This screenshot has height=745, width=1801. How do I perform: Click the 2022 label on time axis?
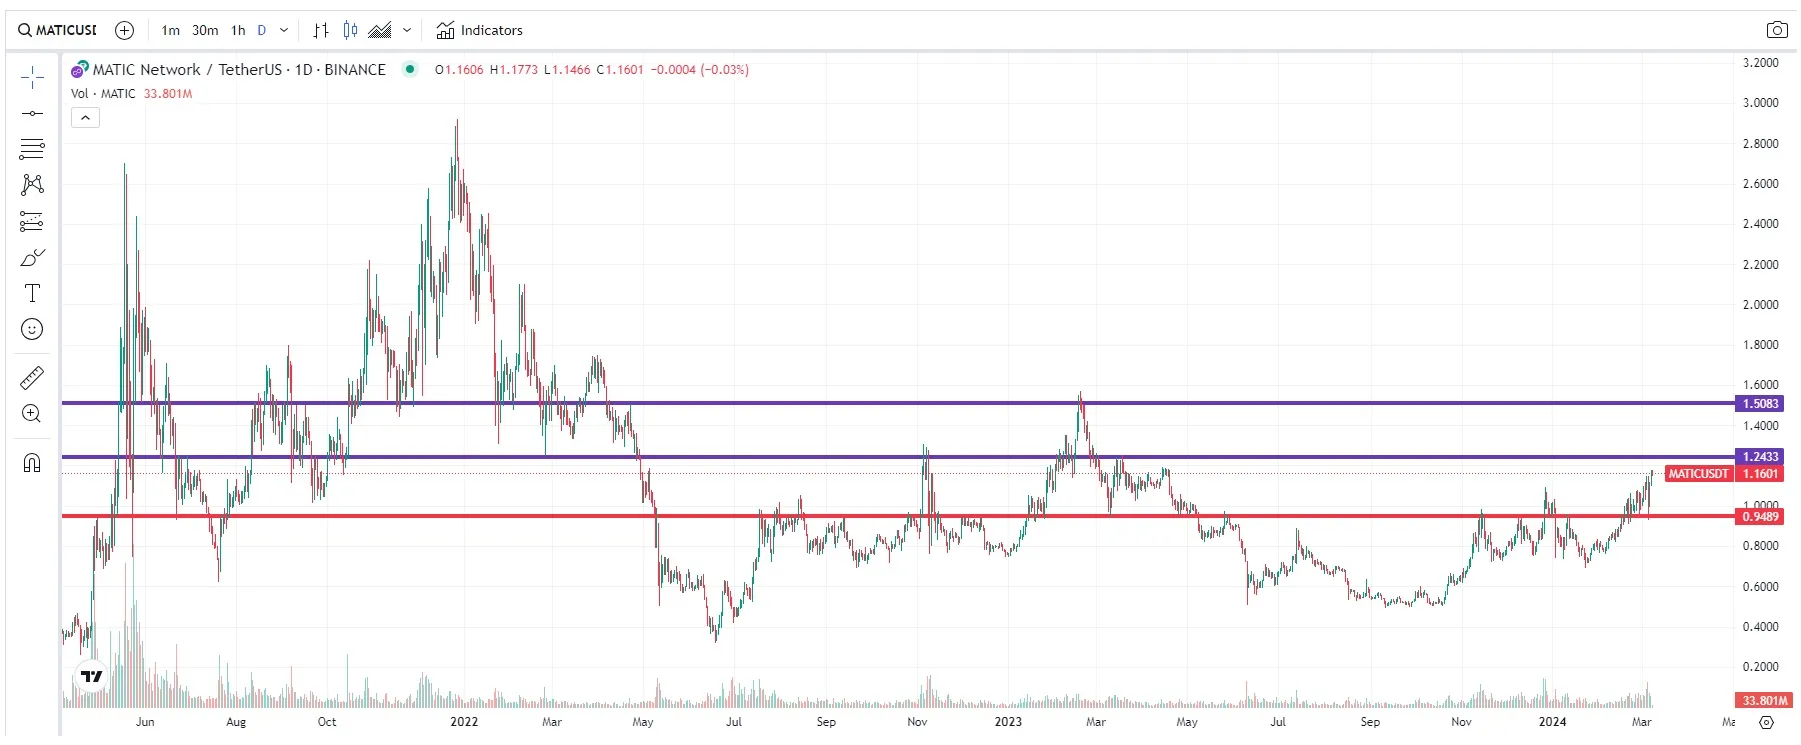tap(464, 722)
